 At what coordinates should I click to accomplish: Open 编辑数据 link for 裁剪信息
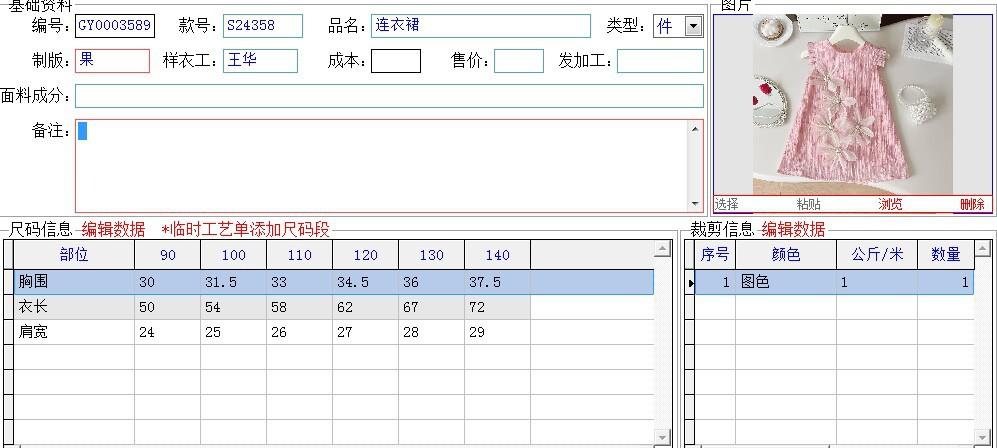[793, 229]
